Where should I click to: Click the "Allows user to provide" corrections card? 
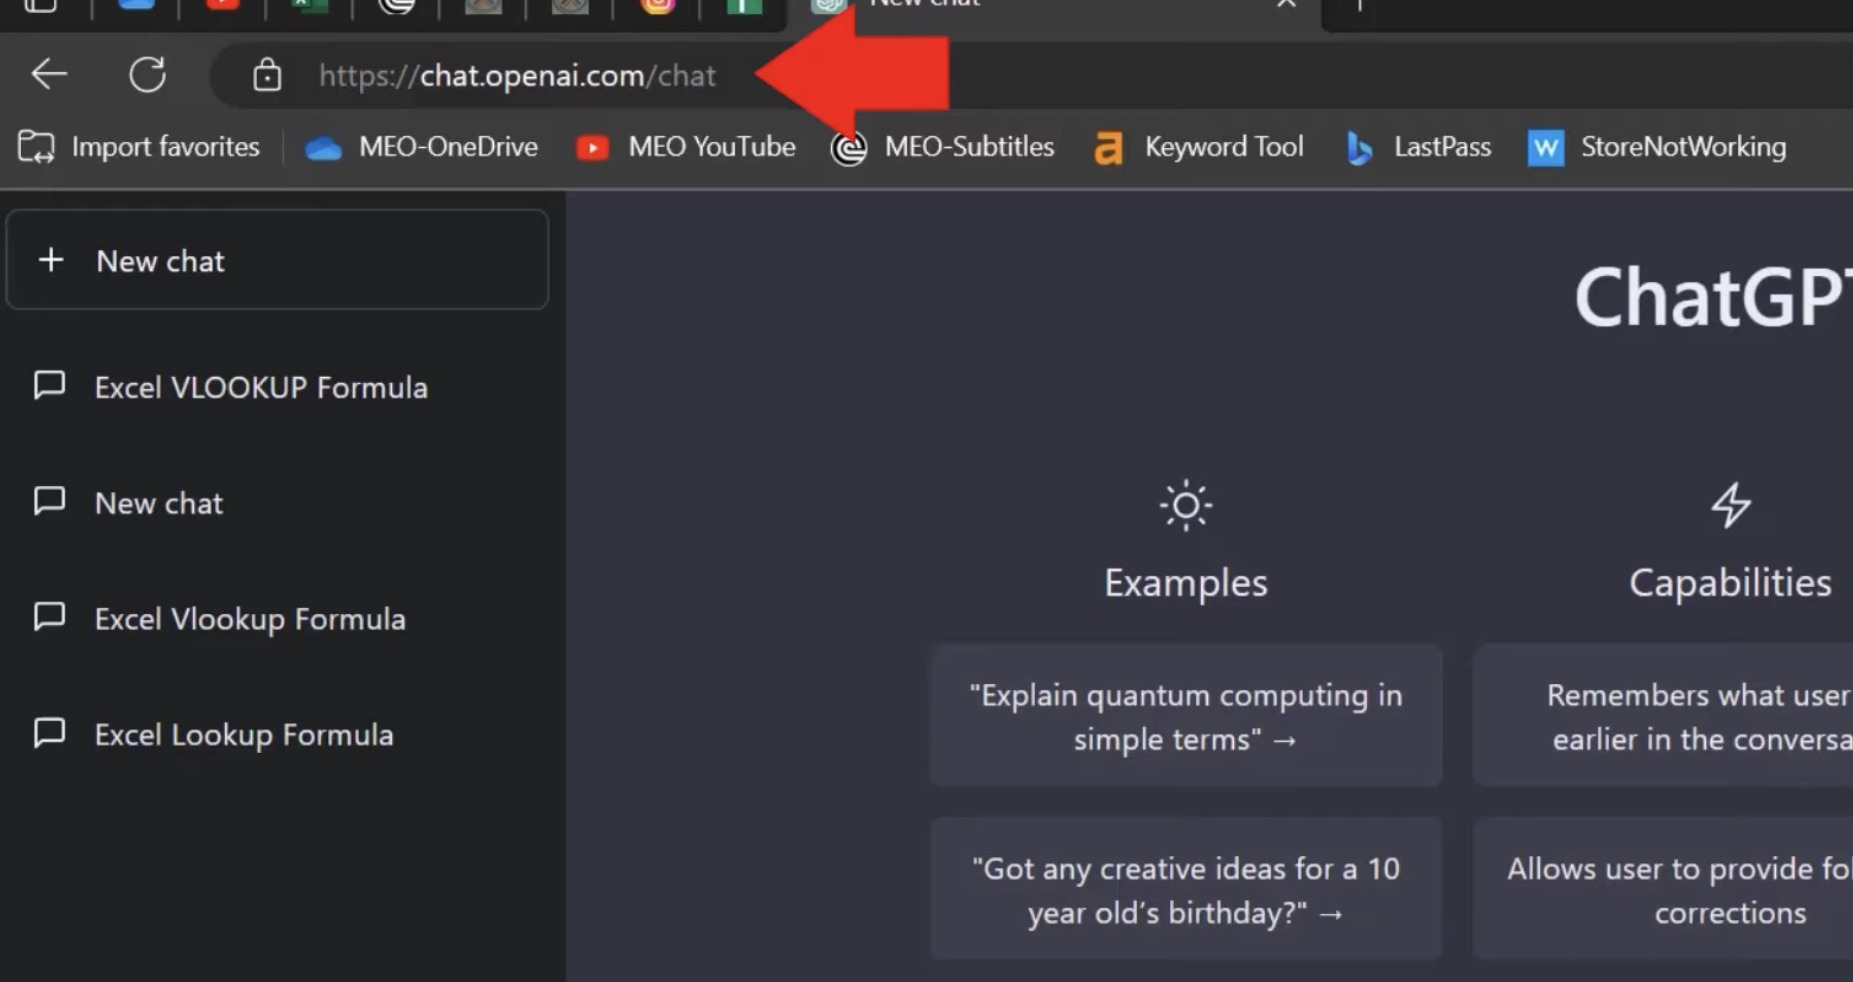click(1663, 890)
